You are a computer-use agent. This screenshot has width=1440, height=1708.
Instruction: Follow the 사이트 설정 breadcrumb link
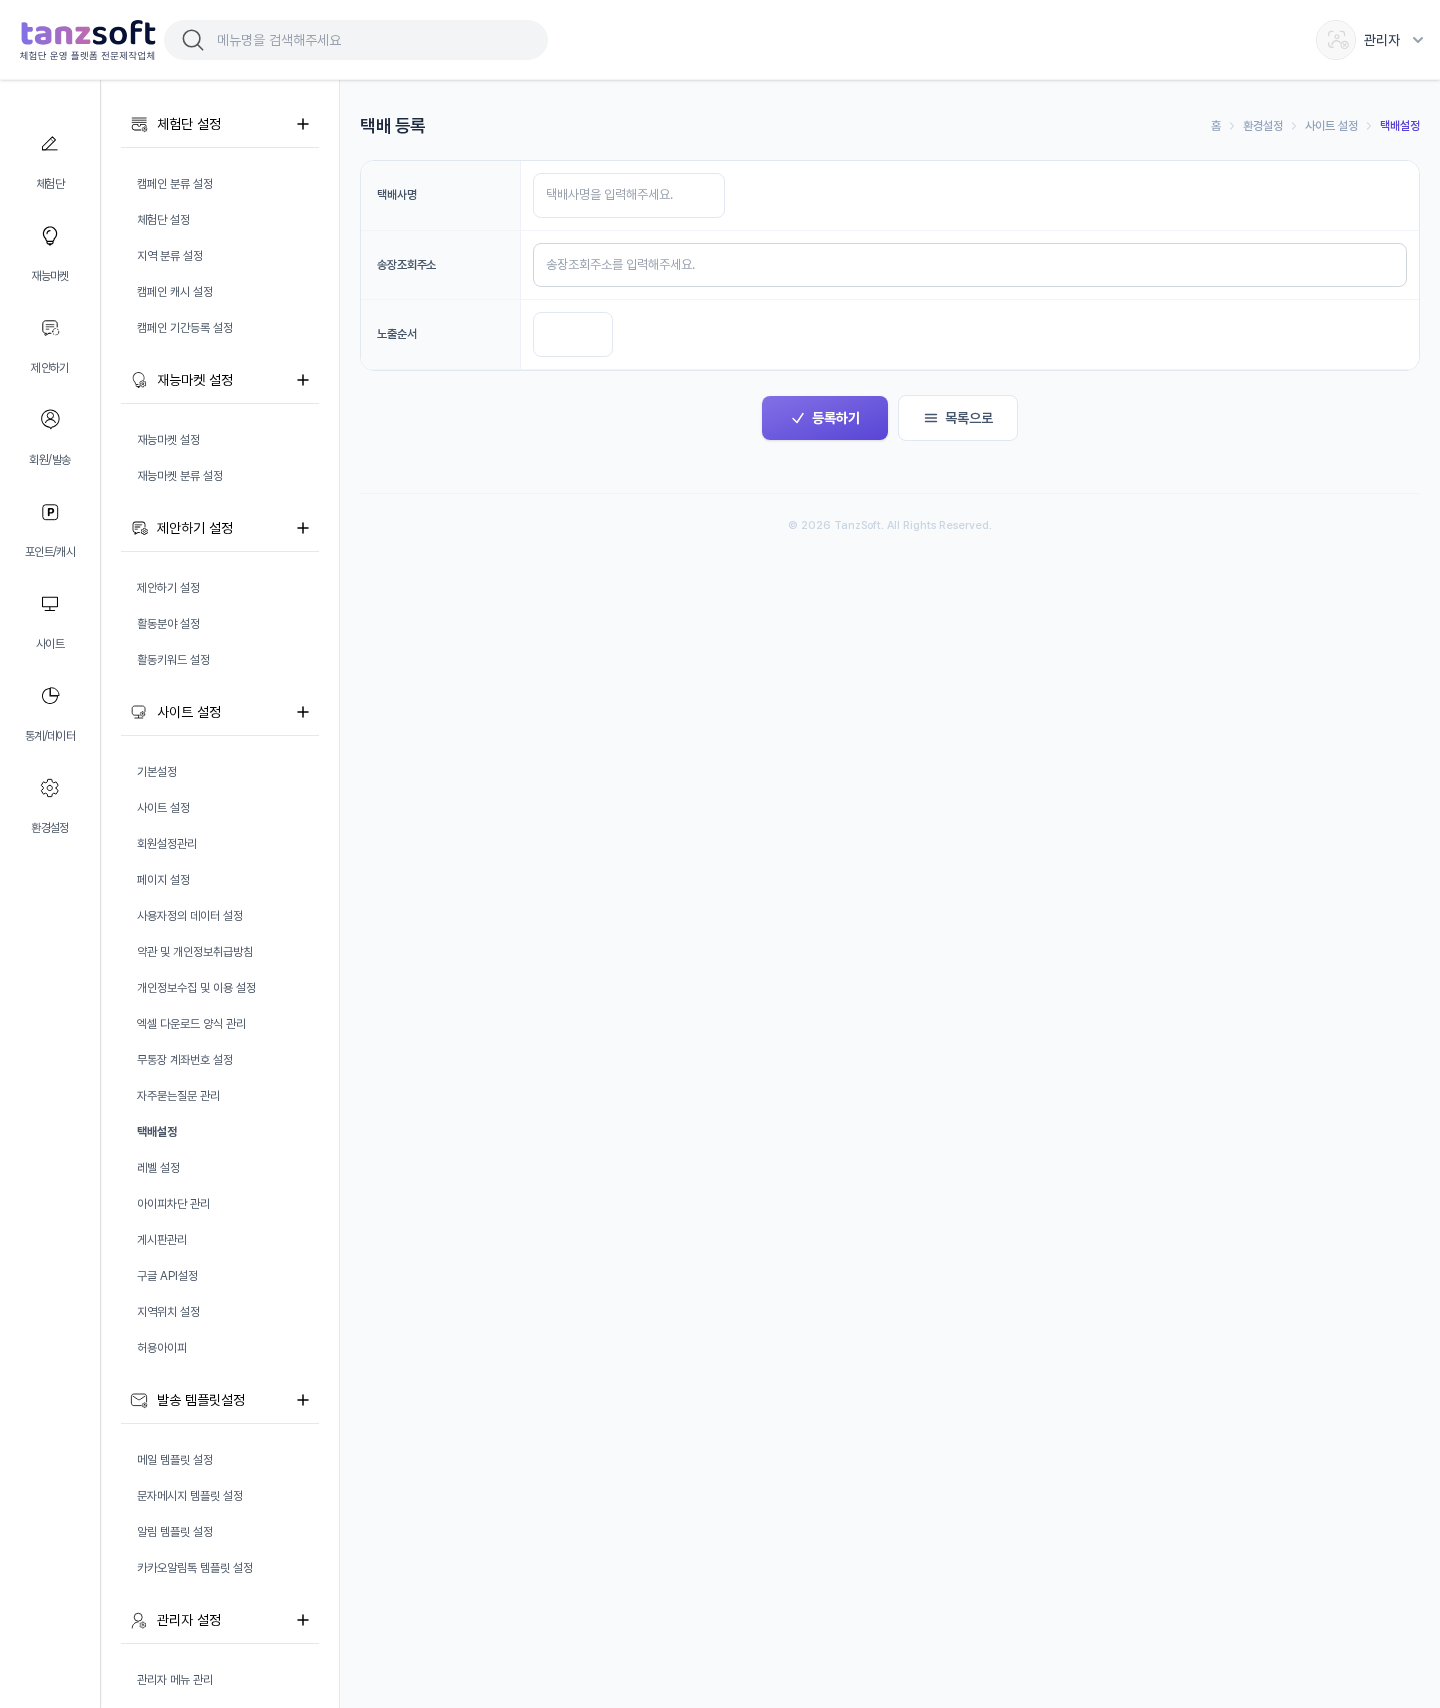1331,126
